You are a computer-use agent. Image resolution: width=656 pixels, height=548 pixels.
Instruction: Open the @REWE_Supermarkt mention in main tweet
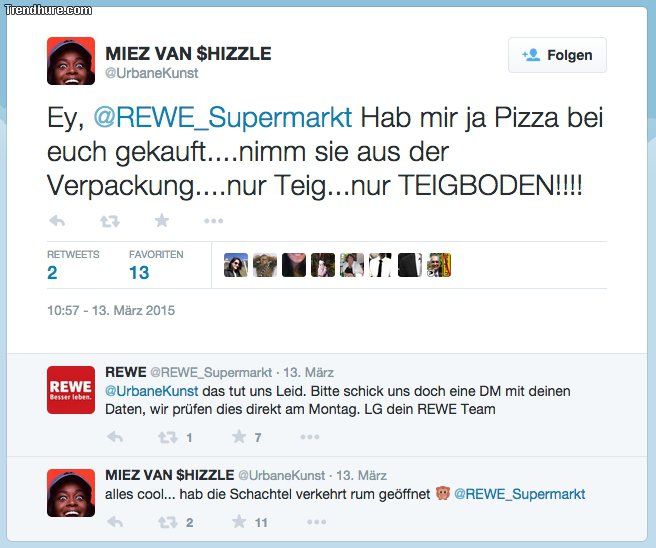click(x=223, y=118)
